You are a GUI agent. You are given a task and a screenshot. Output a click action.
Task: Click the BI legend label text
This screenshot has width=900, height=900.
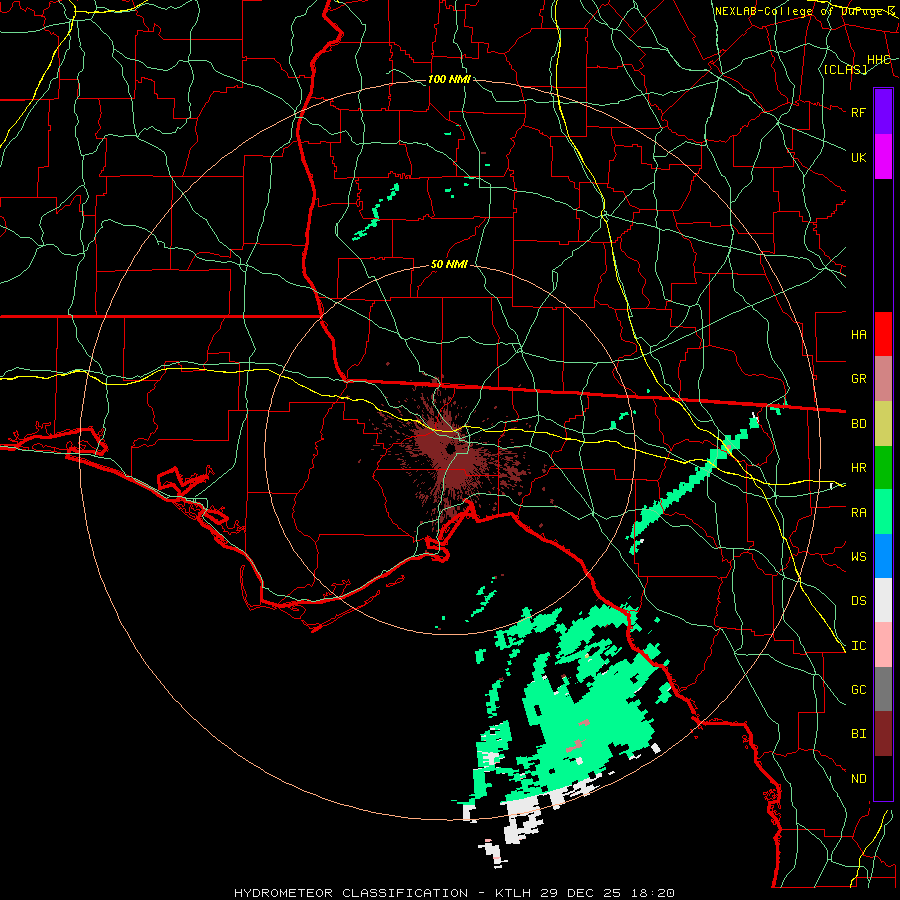pyautogui.click(x=859, y=734)
